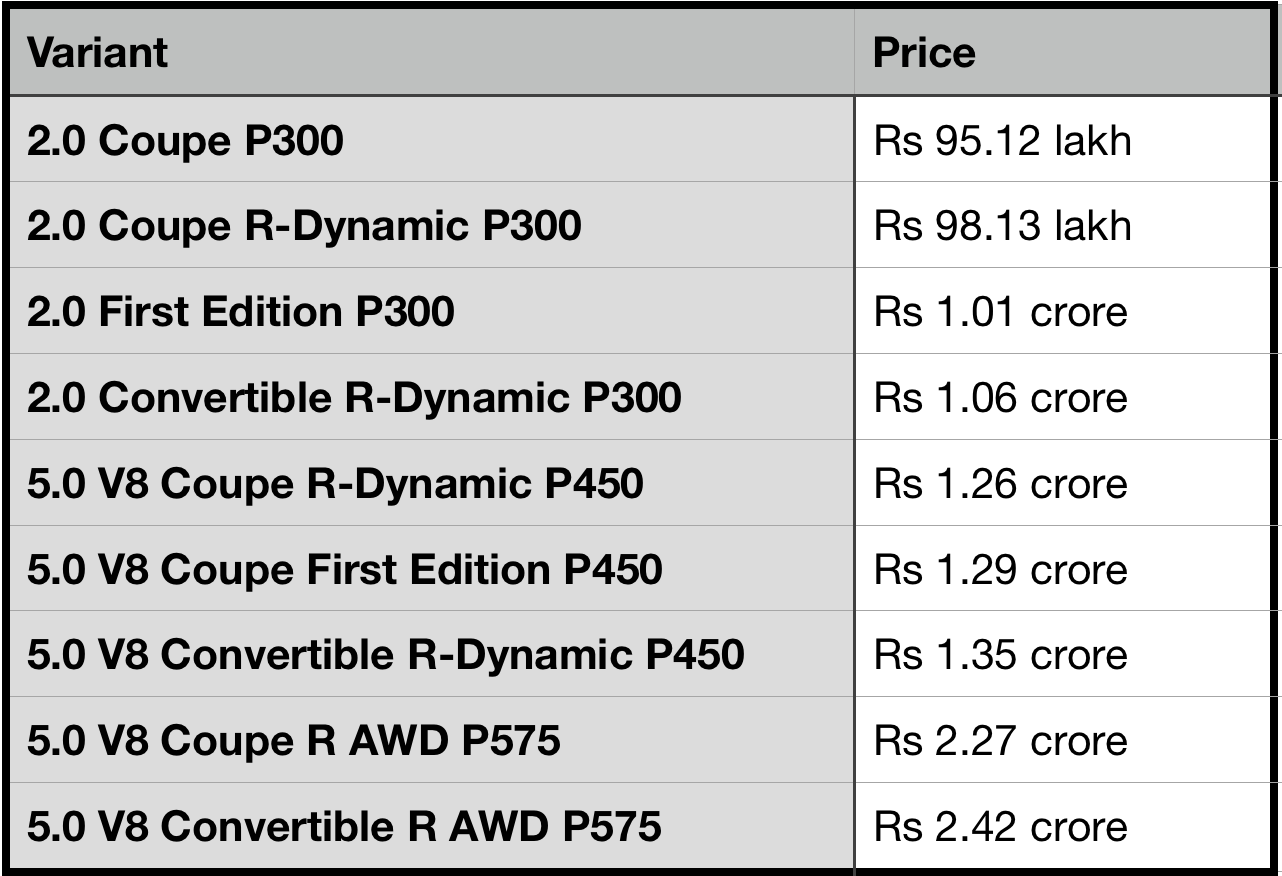The height and width of the screenshot is (876, 1282).
Task: Click the Rs 98.13 lakh price cell
Action: point(1003,226)
